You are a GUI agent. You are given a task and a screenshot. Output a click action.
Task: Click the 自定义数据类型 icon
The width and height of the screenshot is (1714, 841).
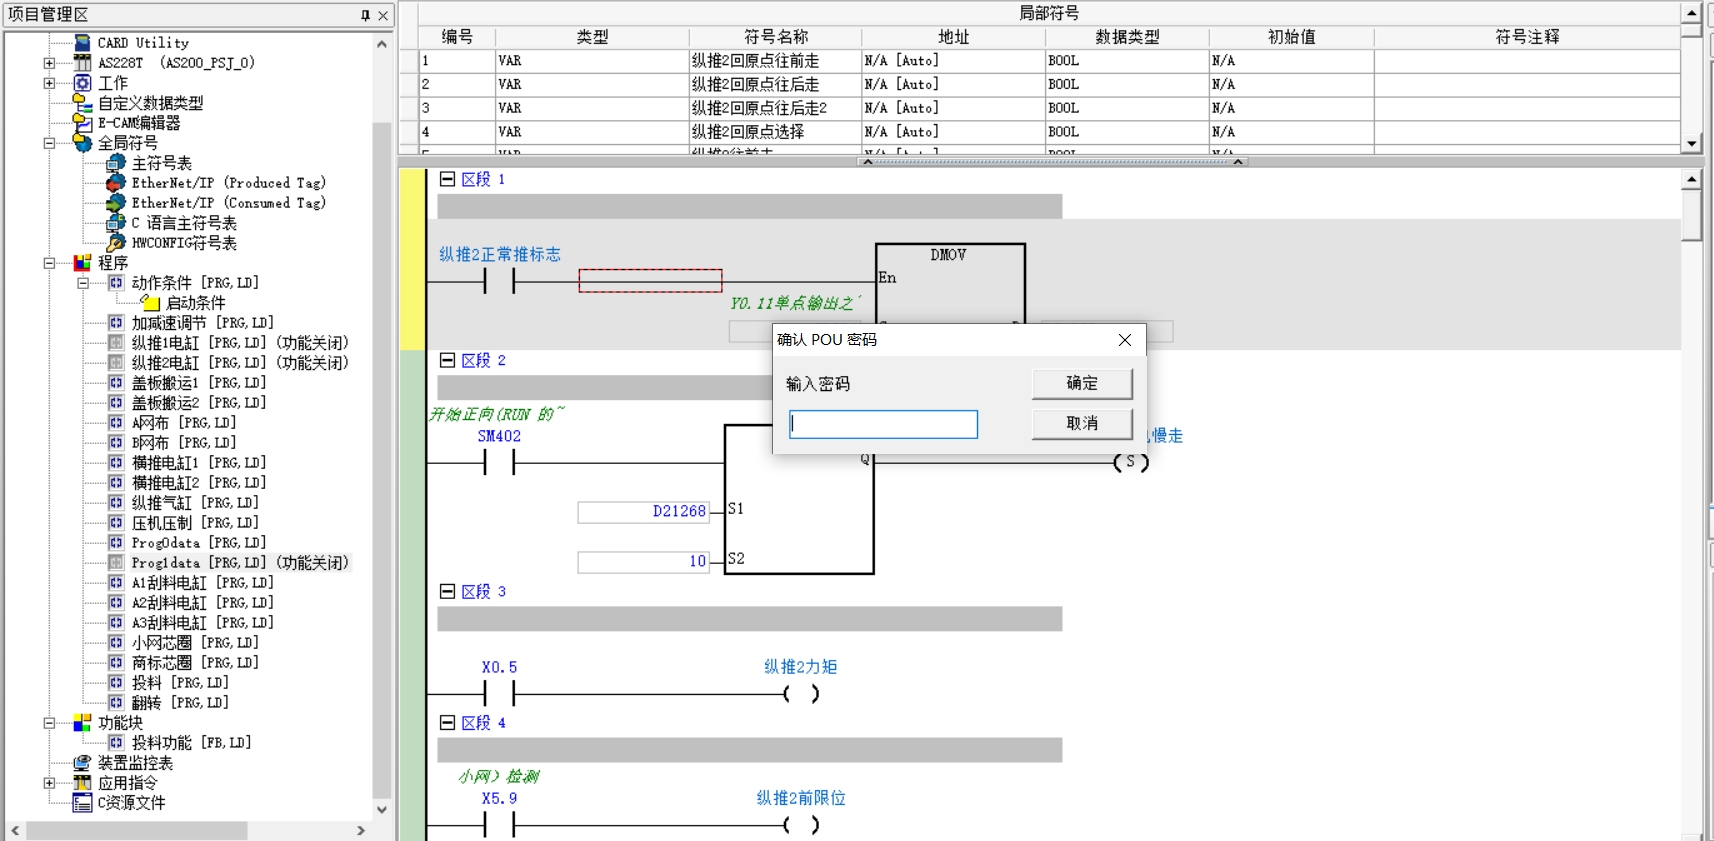pyautogui.click(x=83, y=103)
